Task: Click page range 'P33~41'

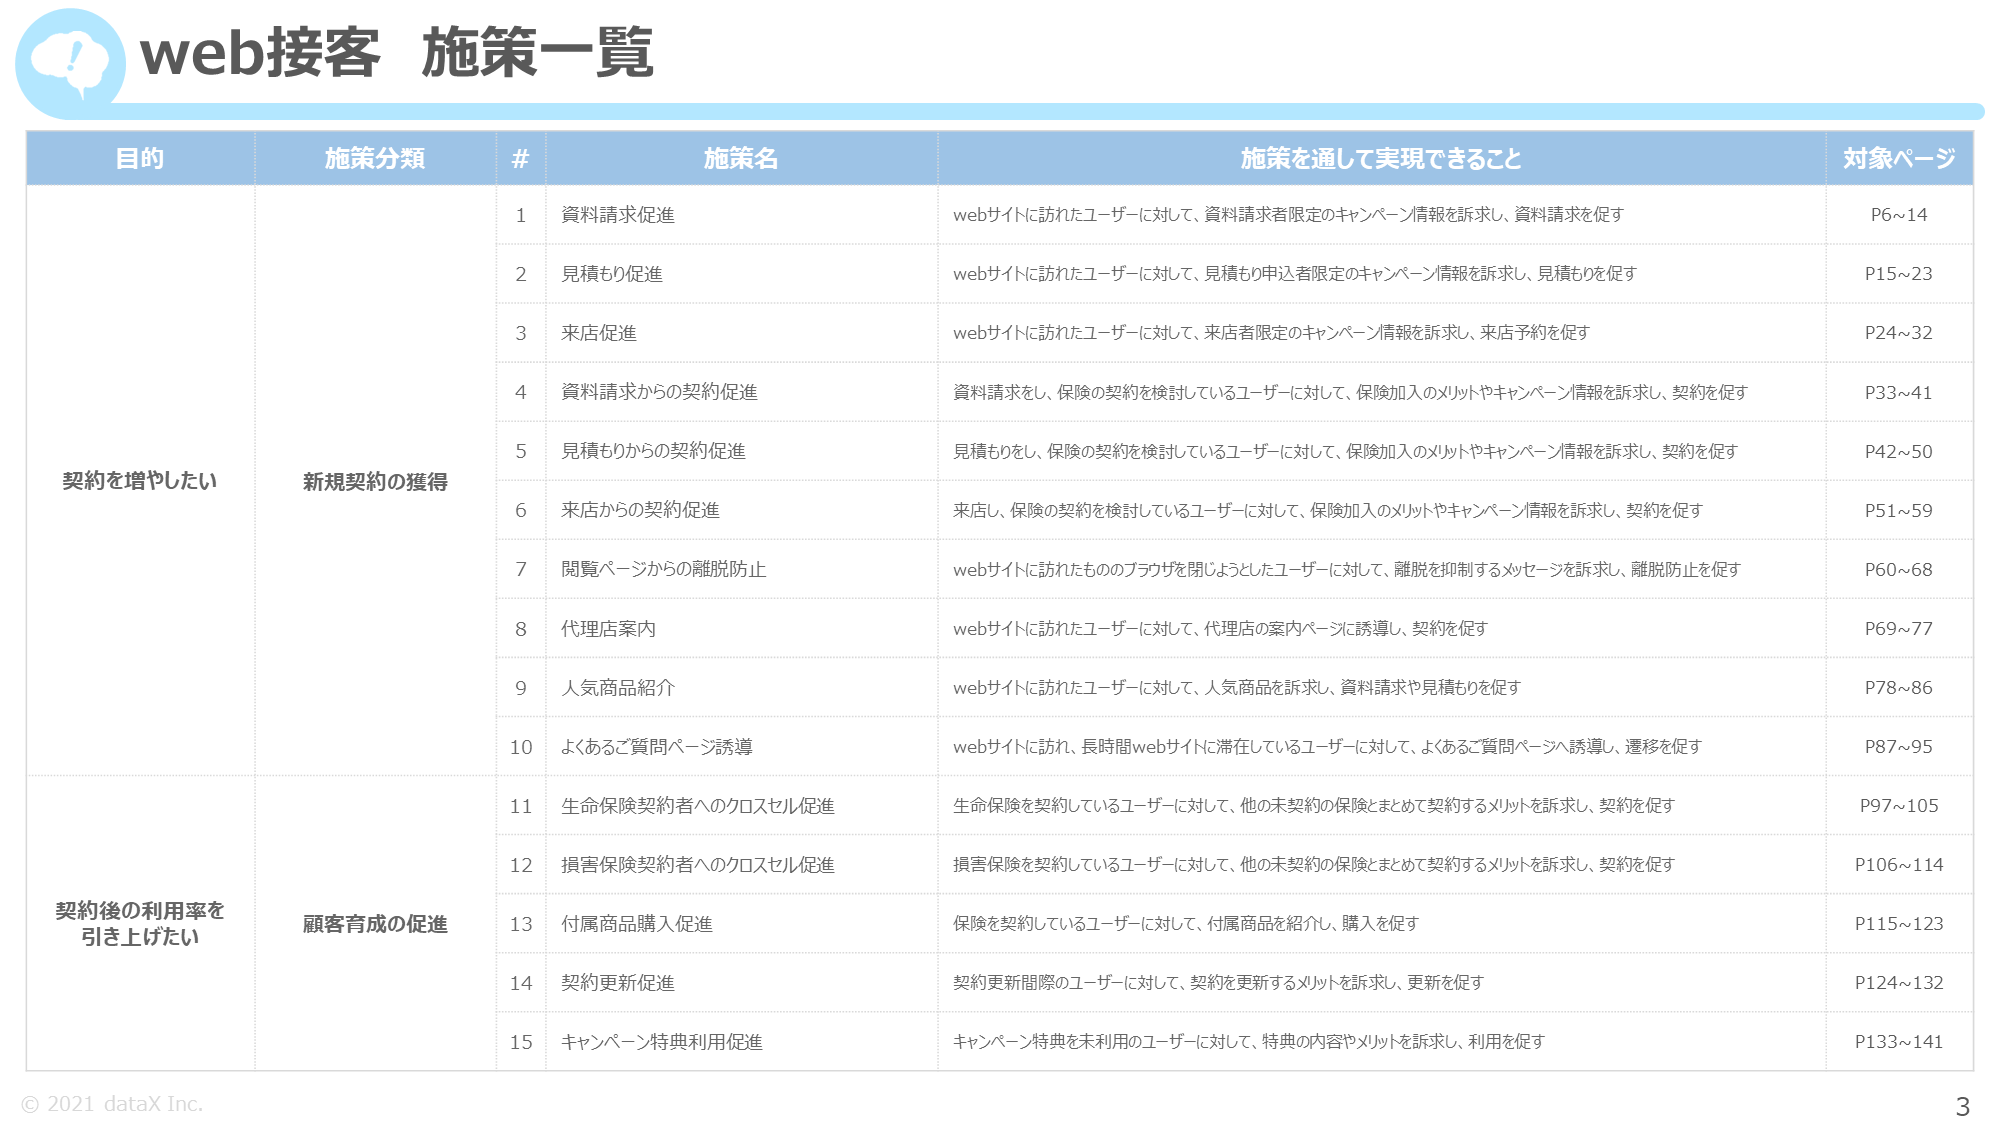Action: pos(1899,393)
